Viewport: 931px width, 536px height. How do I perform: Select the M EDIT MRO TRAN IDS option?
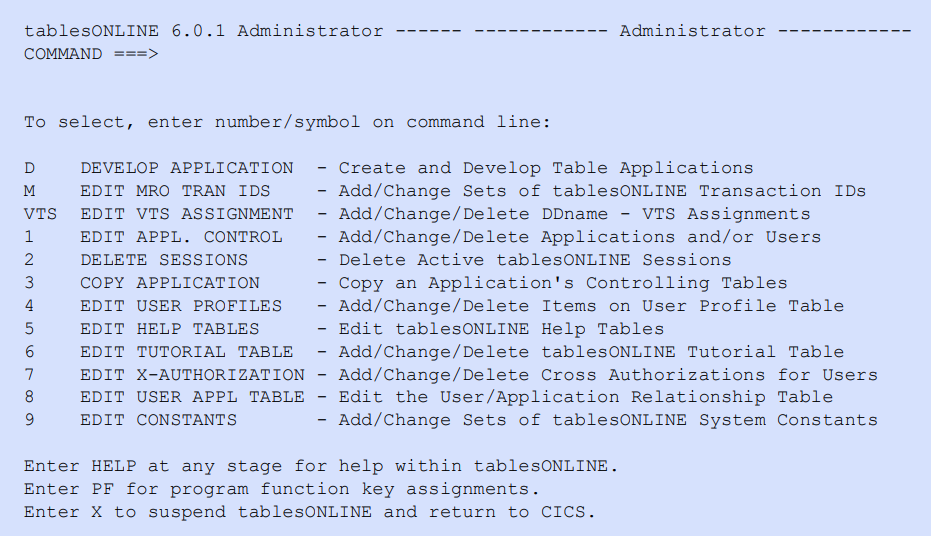click(x=147, y=191)
